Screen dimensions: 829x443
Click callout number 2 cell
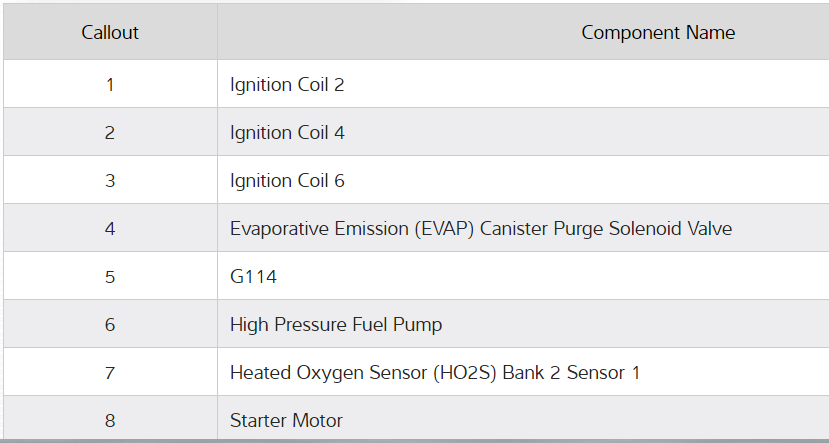[x=110, y=133]
